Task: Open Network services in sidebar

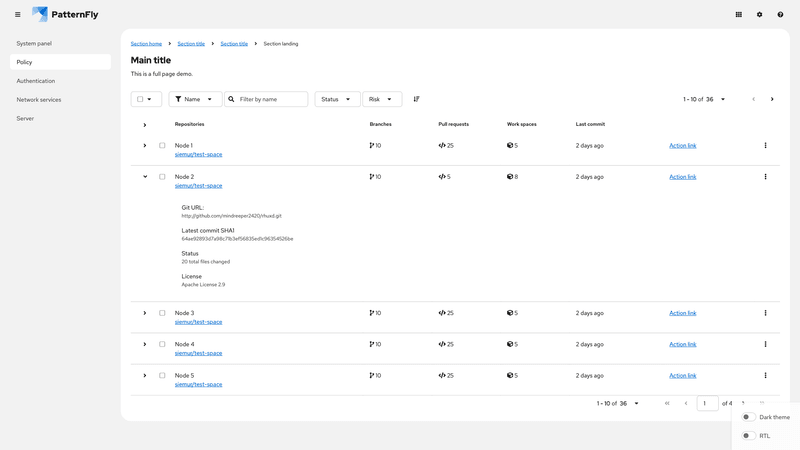Action: [x=60, y=99]
